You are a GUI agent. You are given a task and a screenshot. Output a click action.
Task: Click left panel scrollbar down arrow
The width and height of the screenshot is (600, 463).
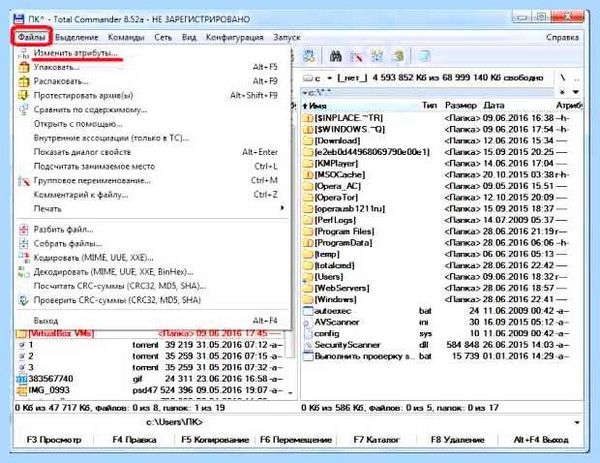click(x=290, y=393)
